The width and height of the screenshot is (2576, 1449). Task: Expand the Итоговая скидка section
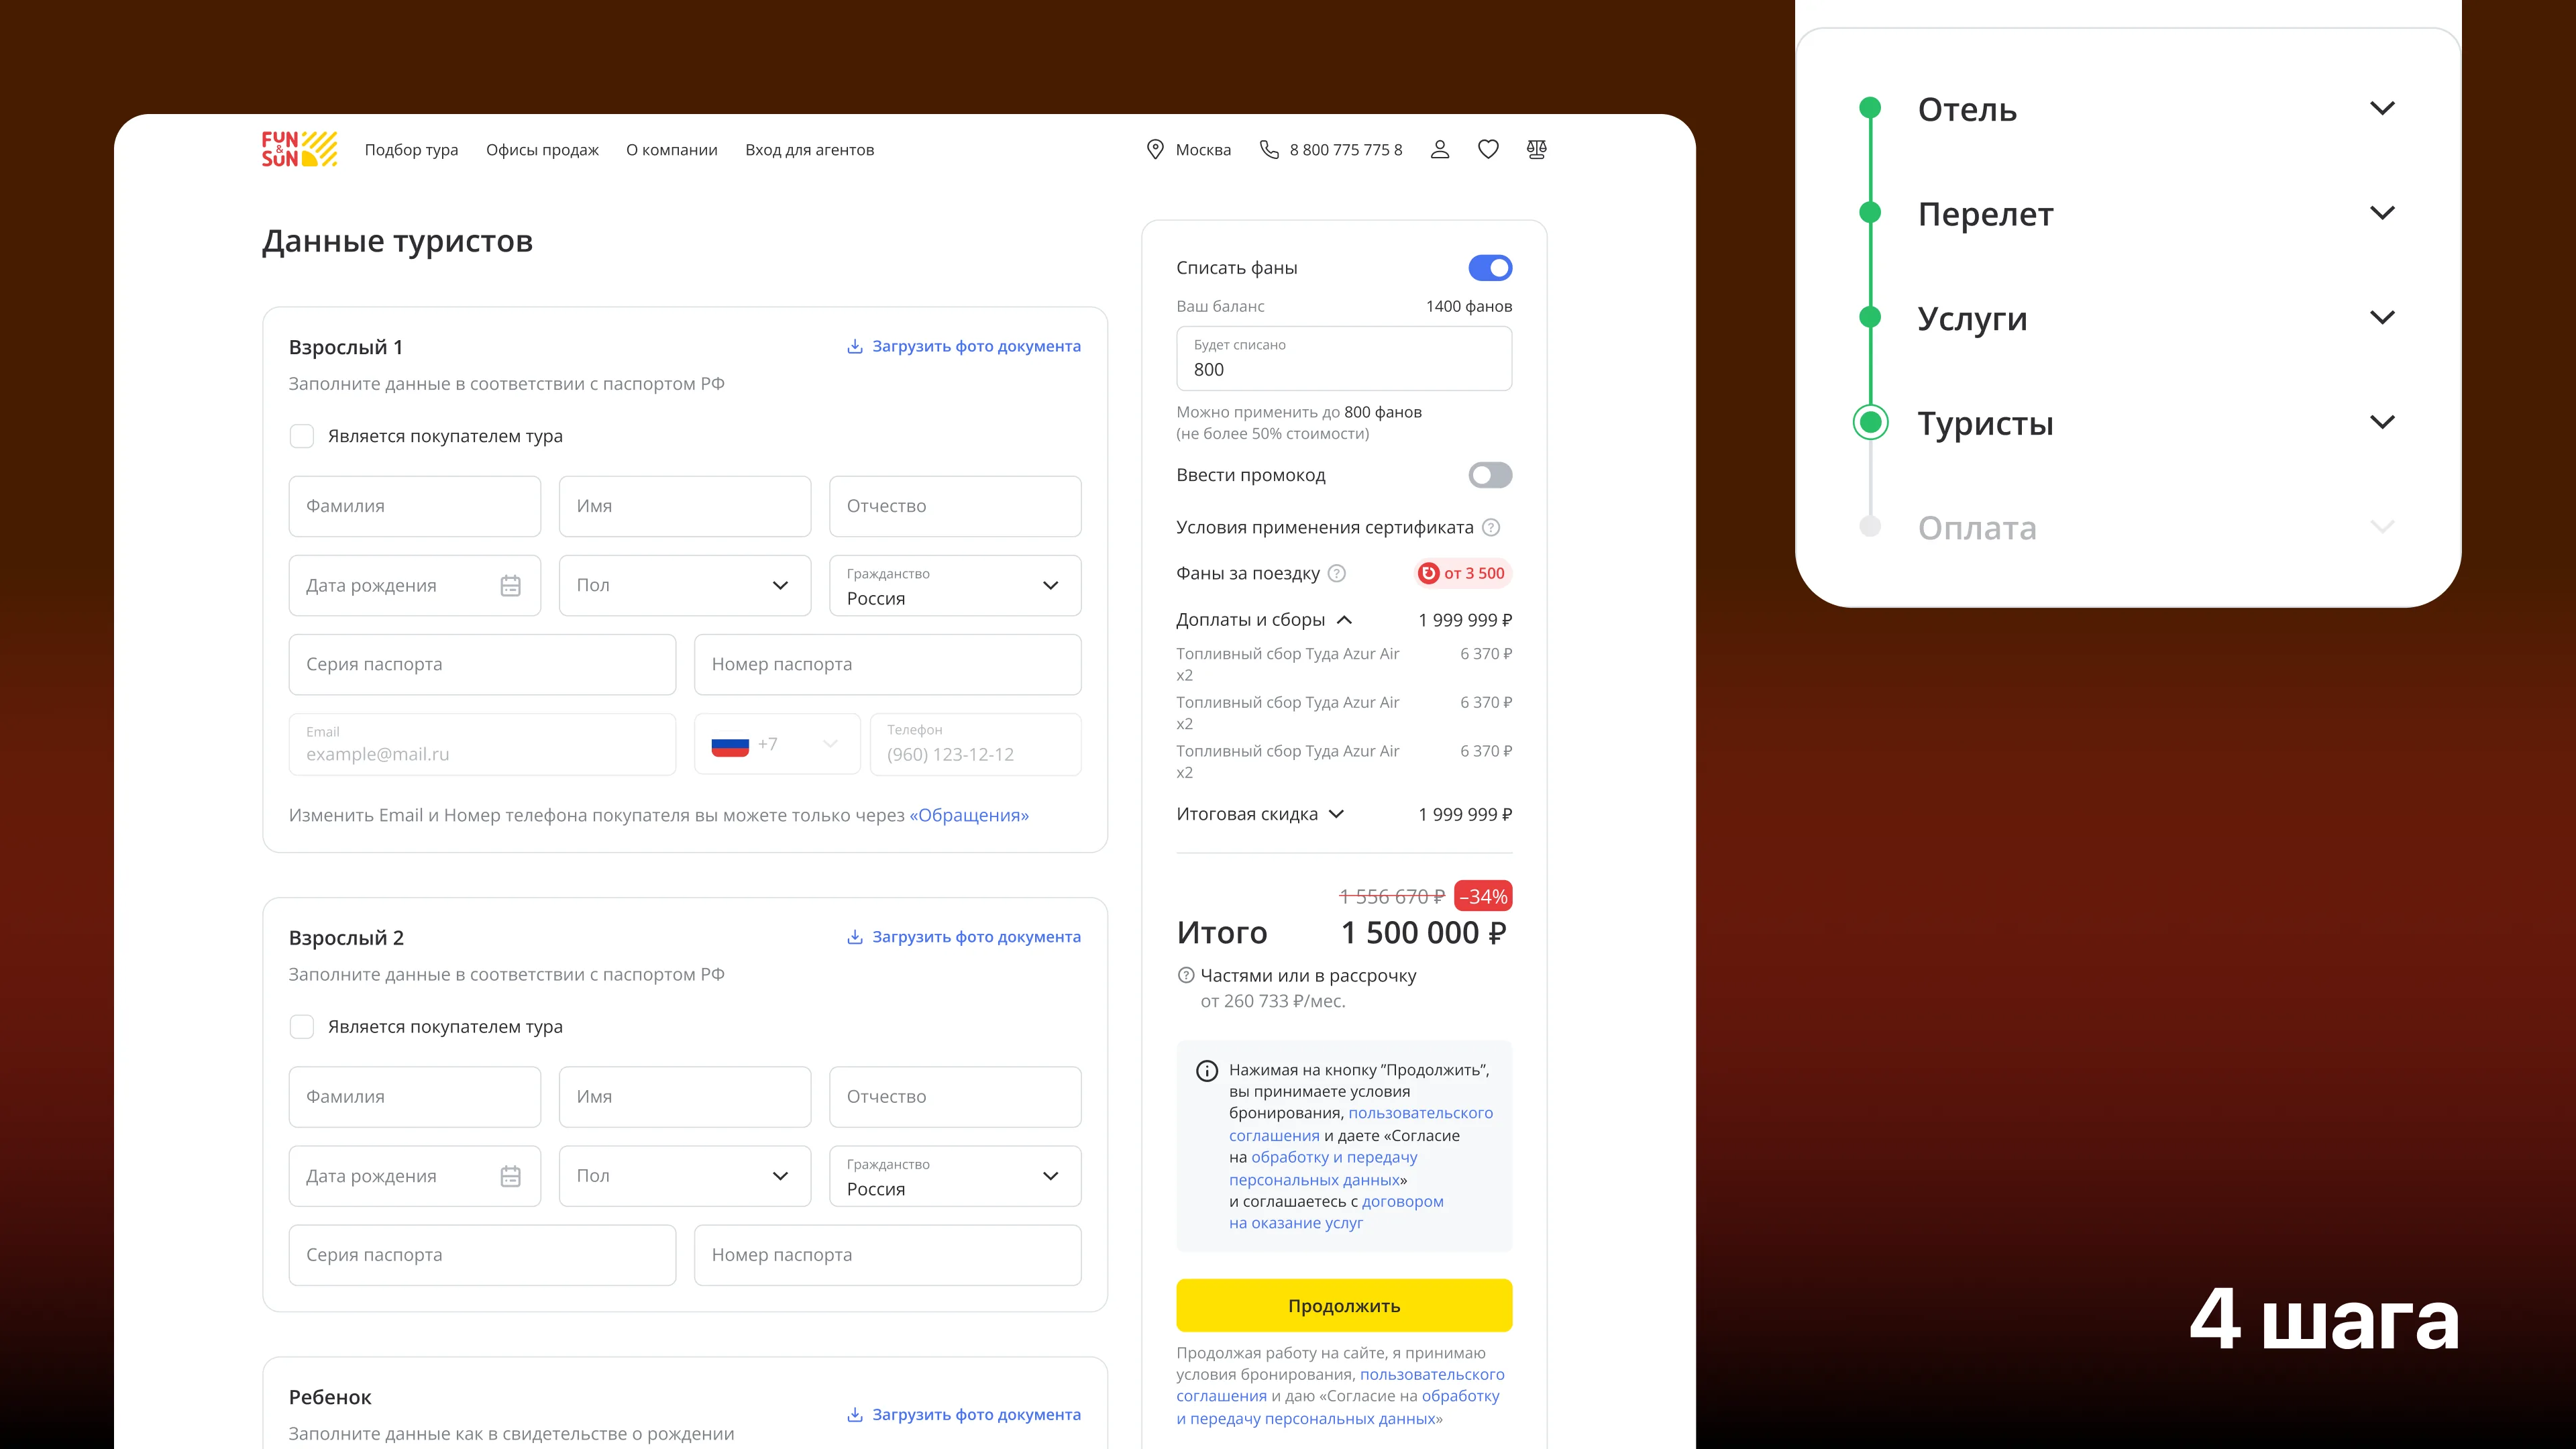pyautogui.click(x=1336, y=814)
